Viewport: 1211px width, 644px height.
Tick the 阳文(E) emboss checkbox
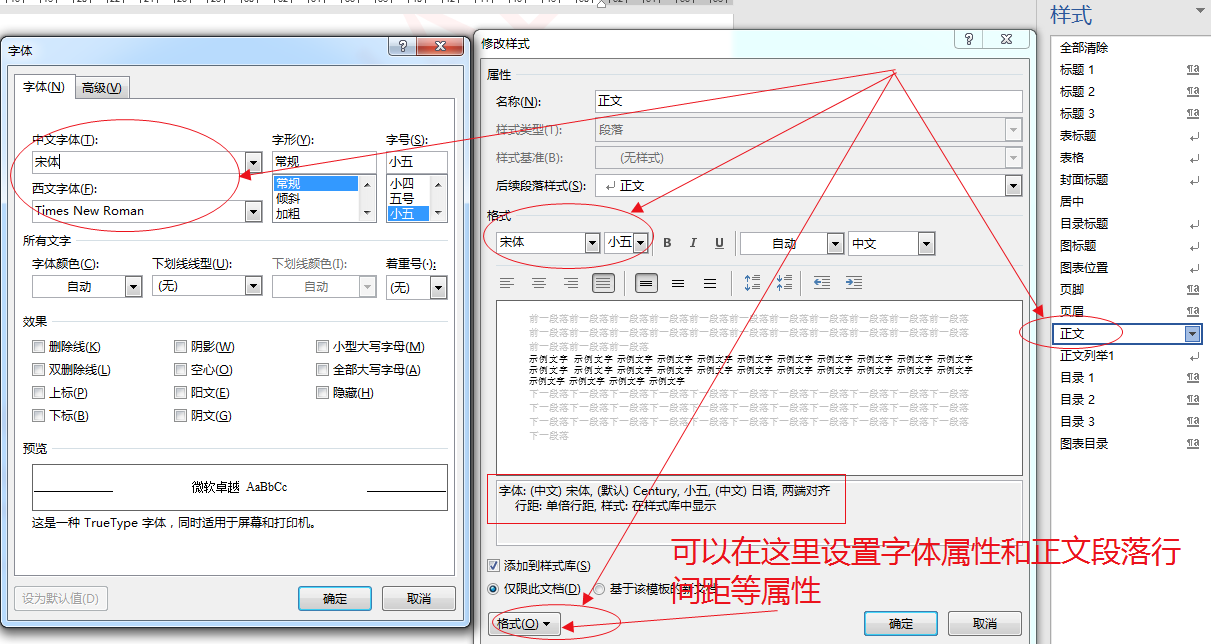tap(181, 393)
